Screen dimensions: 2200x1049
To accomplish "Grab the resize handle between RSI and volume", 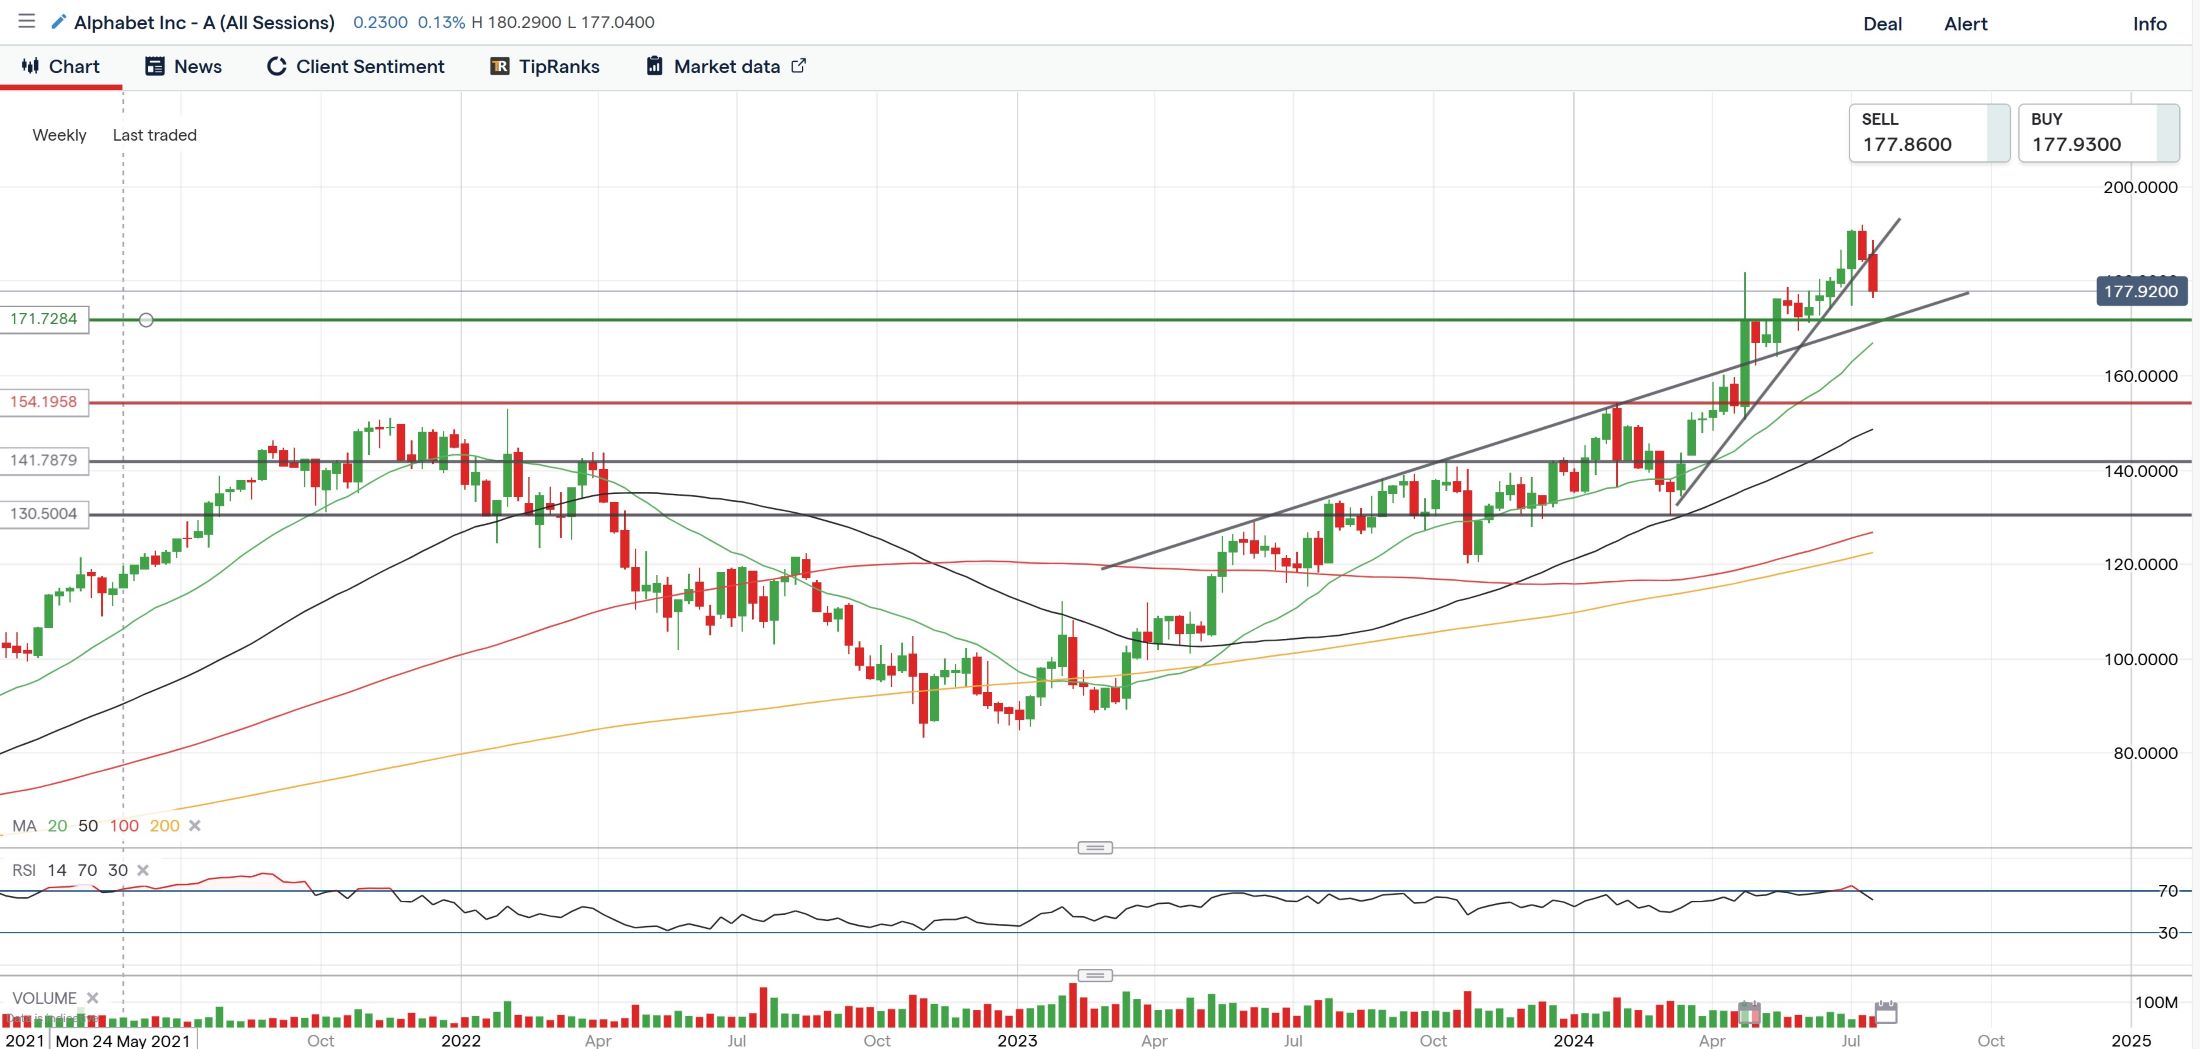I will point(1095,975).
